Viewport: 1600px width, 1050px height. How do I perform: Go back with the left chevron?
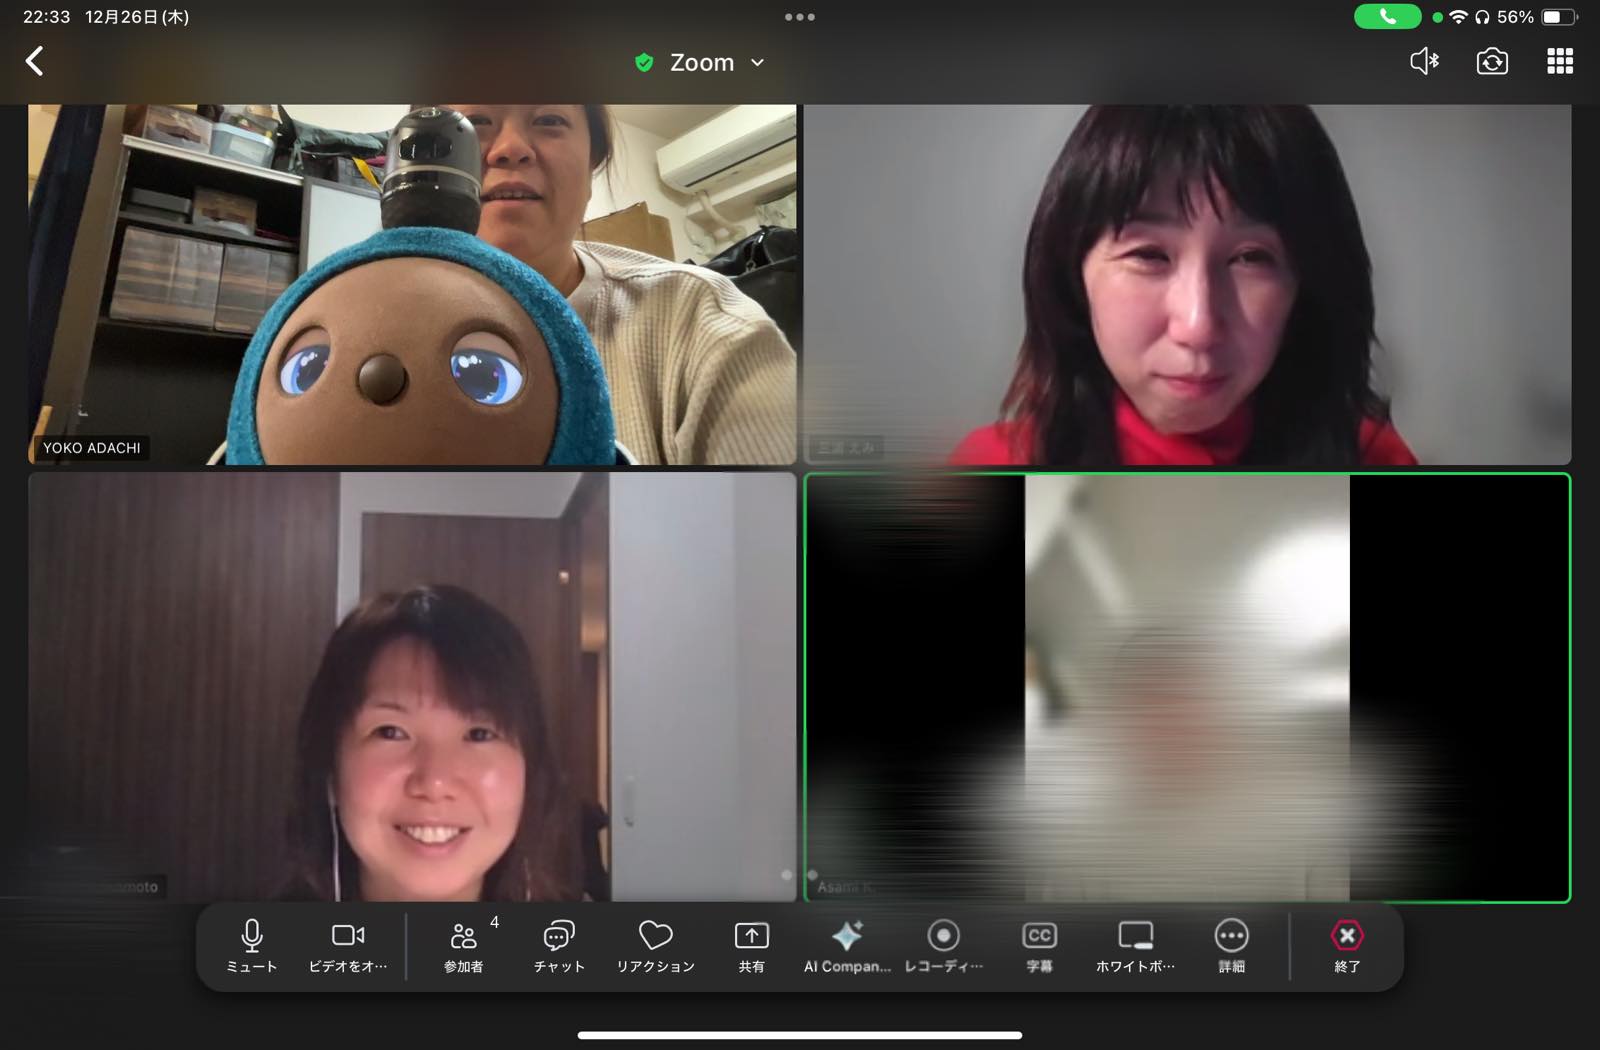(35, 61)
